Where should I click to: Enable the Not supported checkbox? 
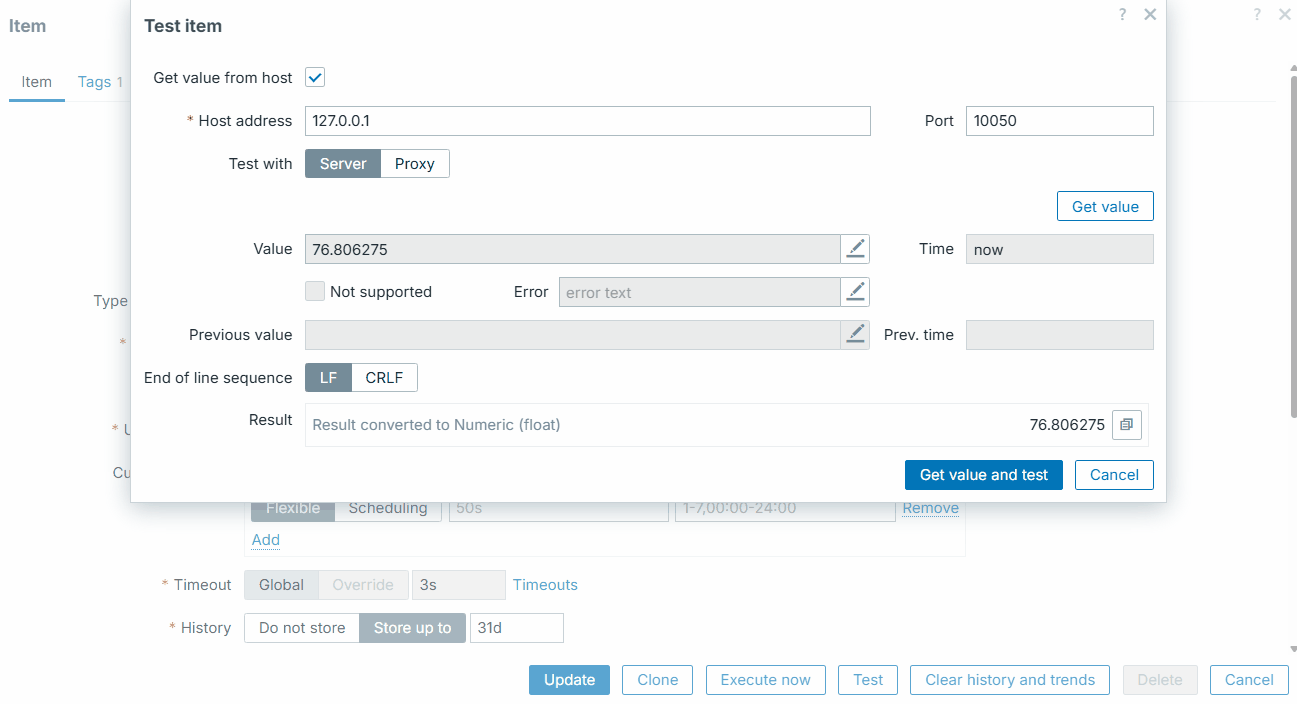pos(315,292)
